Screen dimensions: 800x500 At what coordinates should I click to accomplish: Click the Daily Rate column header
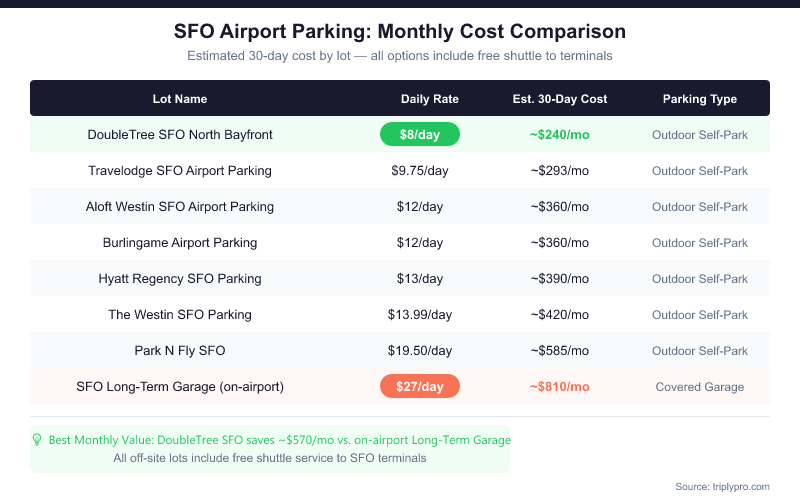click(430, 99)
